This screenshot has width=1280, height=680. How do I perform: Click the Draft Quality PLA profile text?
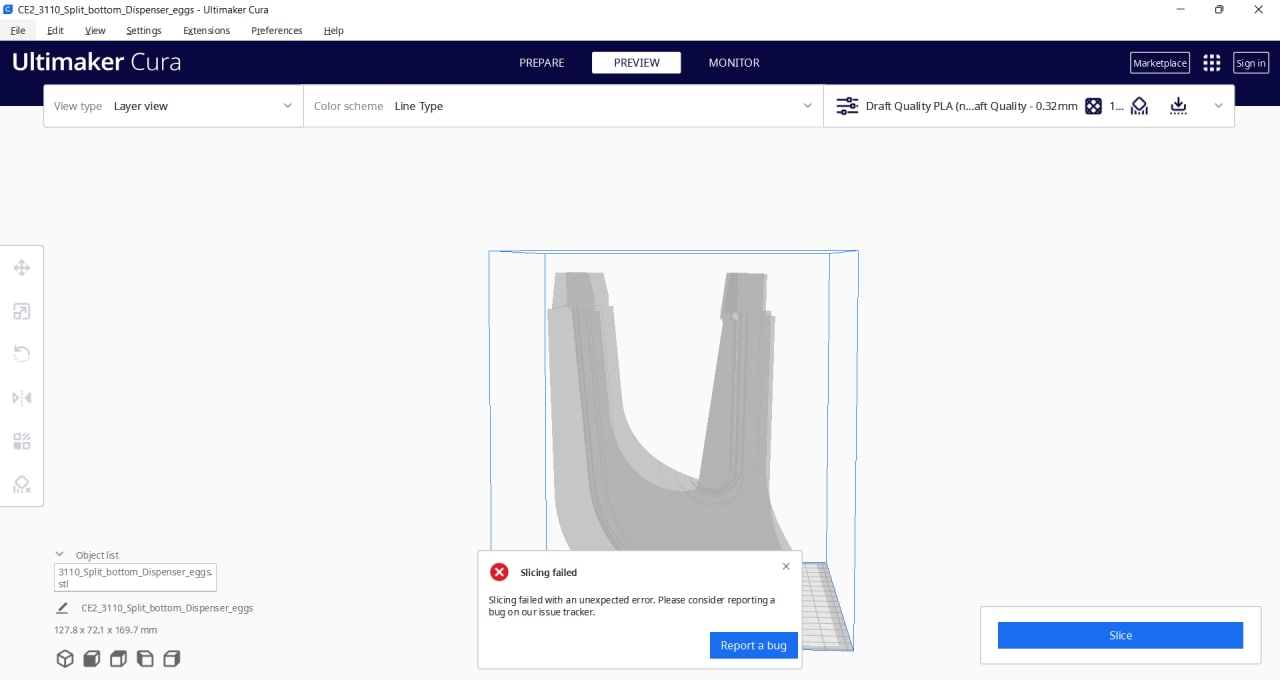pos(972,106)
